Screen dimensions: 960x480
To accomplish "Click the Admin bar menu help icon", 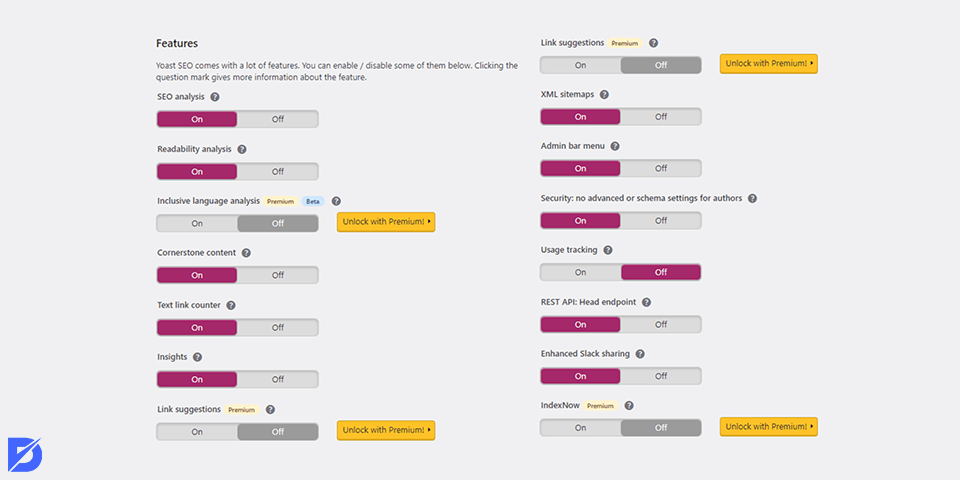I will [615, 146].
